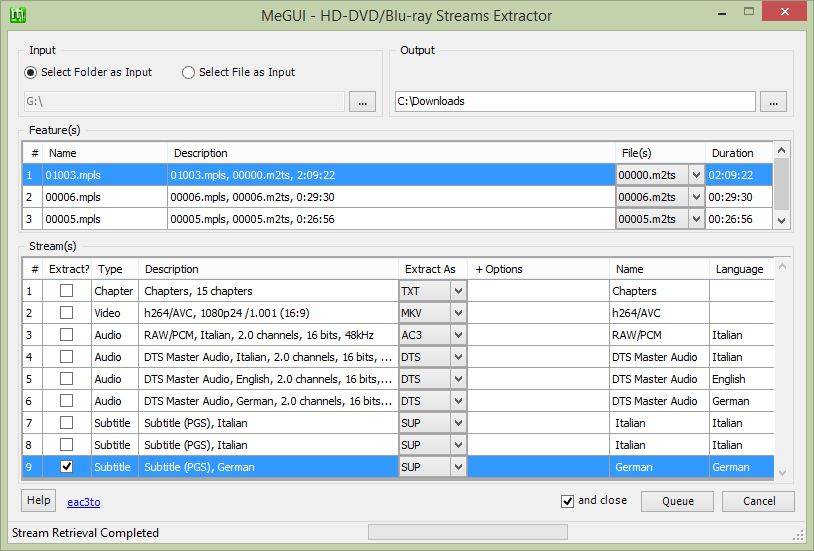This screenshot has width=814, height=551.
Task: Open the SUP dropdown for German subtitle
Action: point(458,467)
